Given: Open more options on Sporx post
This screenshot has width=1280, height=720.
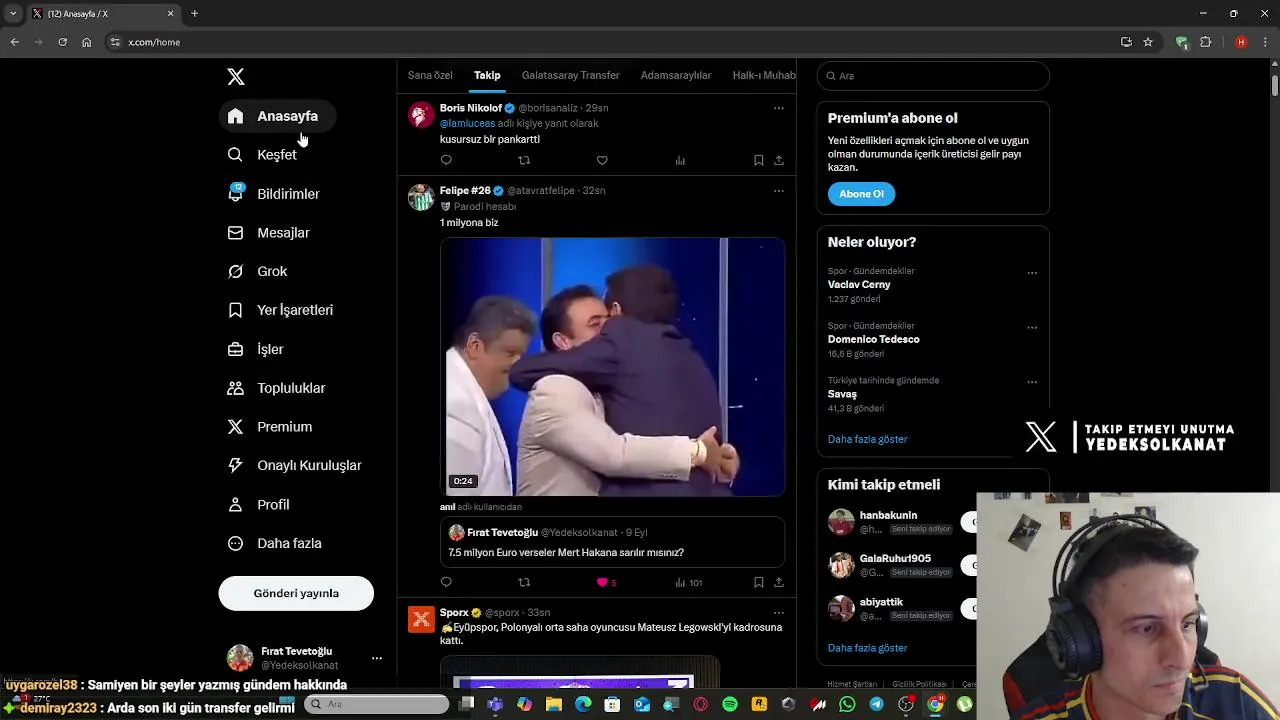Looking at the screenshot, I should point(779,613).
